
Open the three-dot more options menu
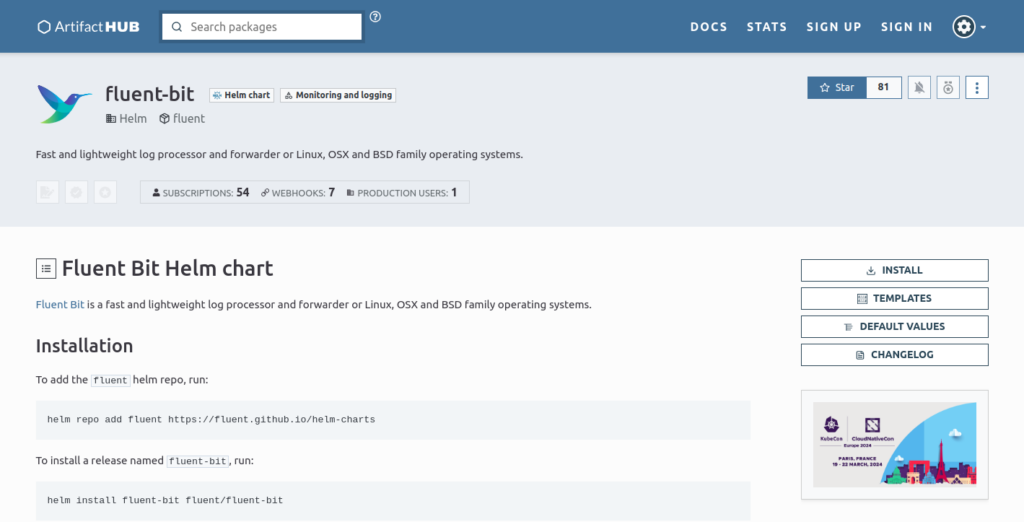pos(977,88)
